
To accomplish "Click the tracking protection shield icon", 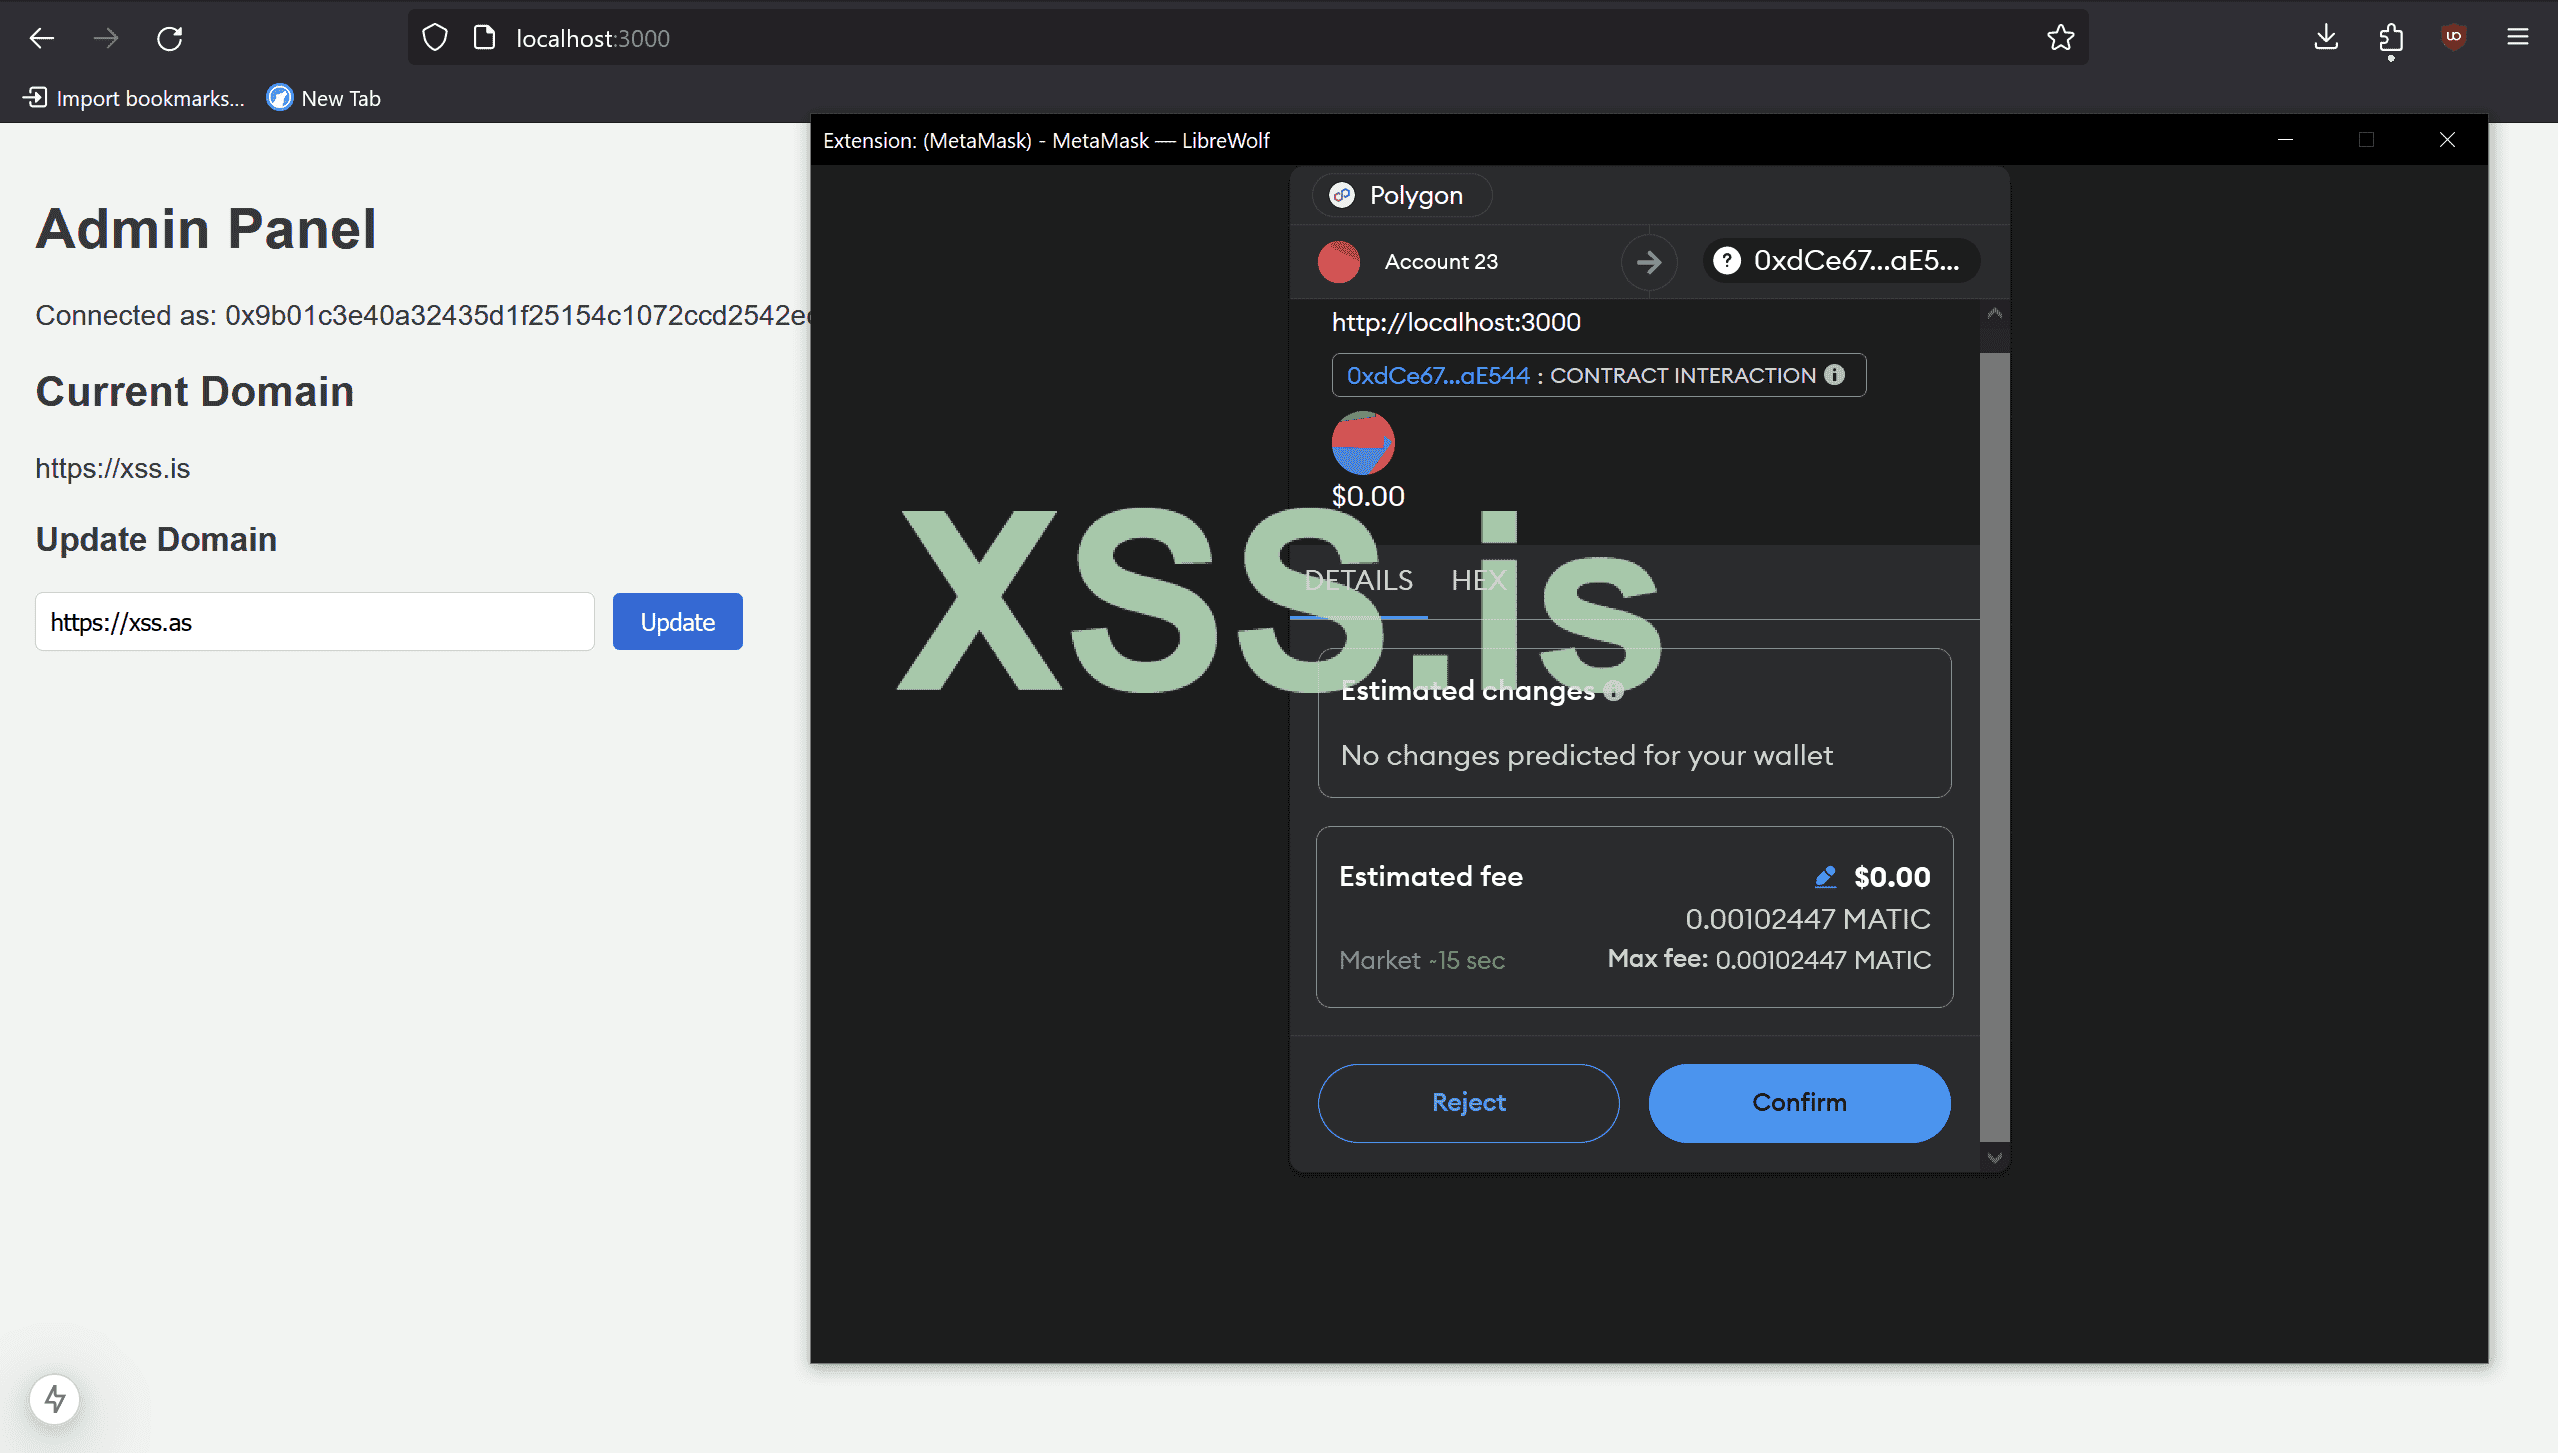I will pyautogui.click(x=435, y=38).
